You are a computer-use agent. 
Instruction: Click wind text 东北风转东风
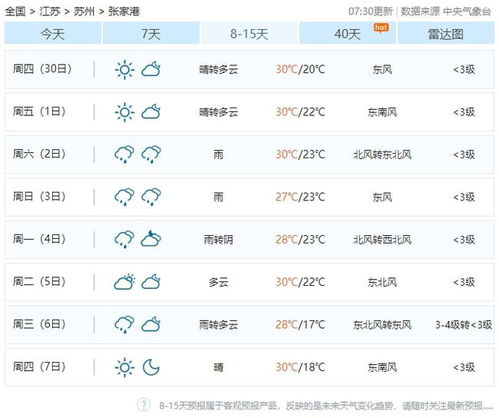(382, 325)
